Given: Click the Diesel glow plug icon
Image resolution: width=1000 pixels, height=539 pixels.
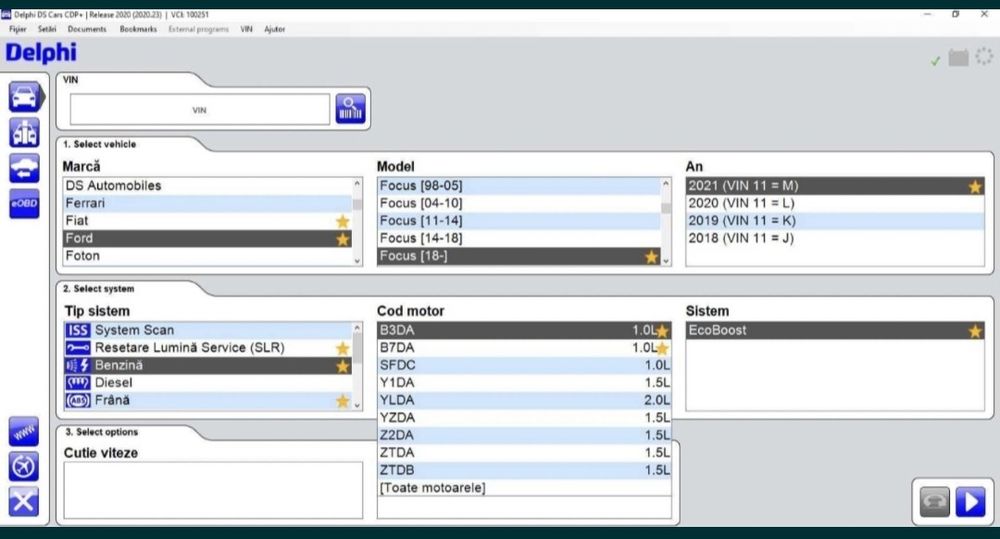Looking at the screenshot, I should 78,383.
